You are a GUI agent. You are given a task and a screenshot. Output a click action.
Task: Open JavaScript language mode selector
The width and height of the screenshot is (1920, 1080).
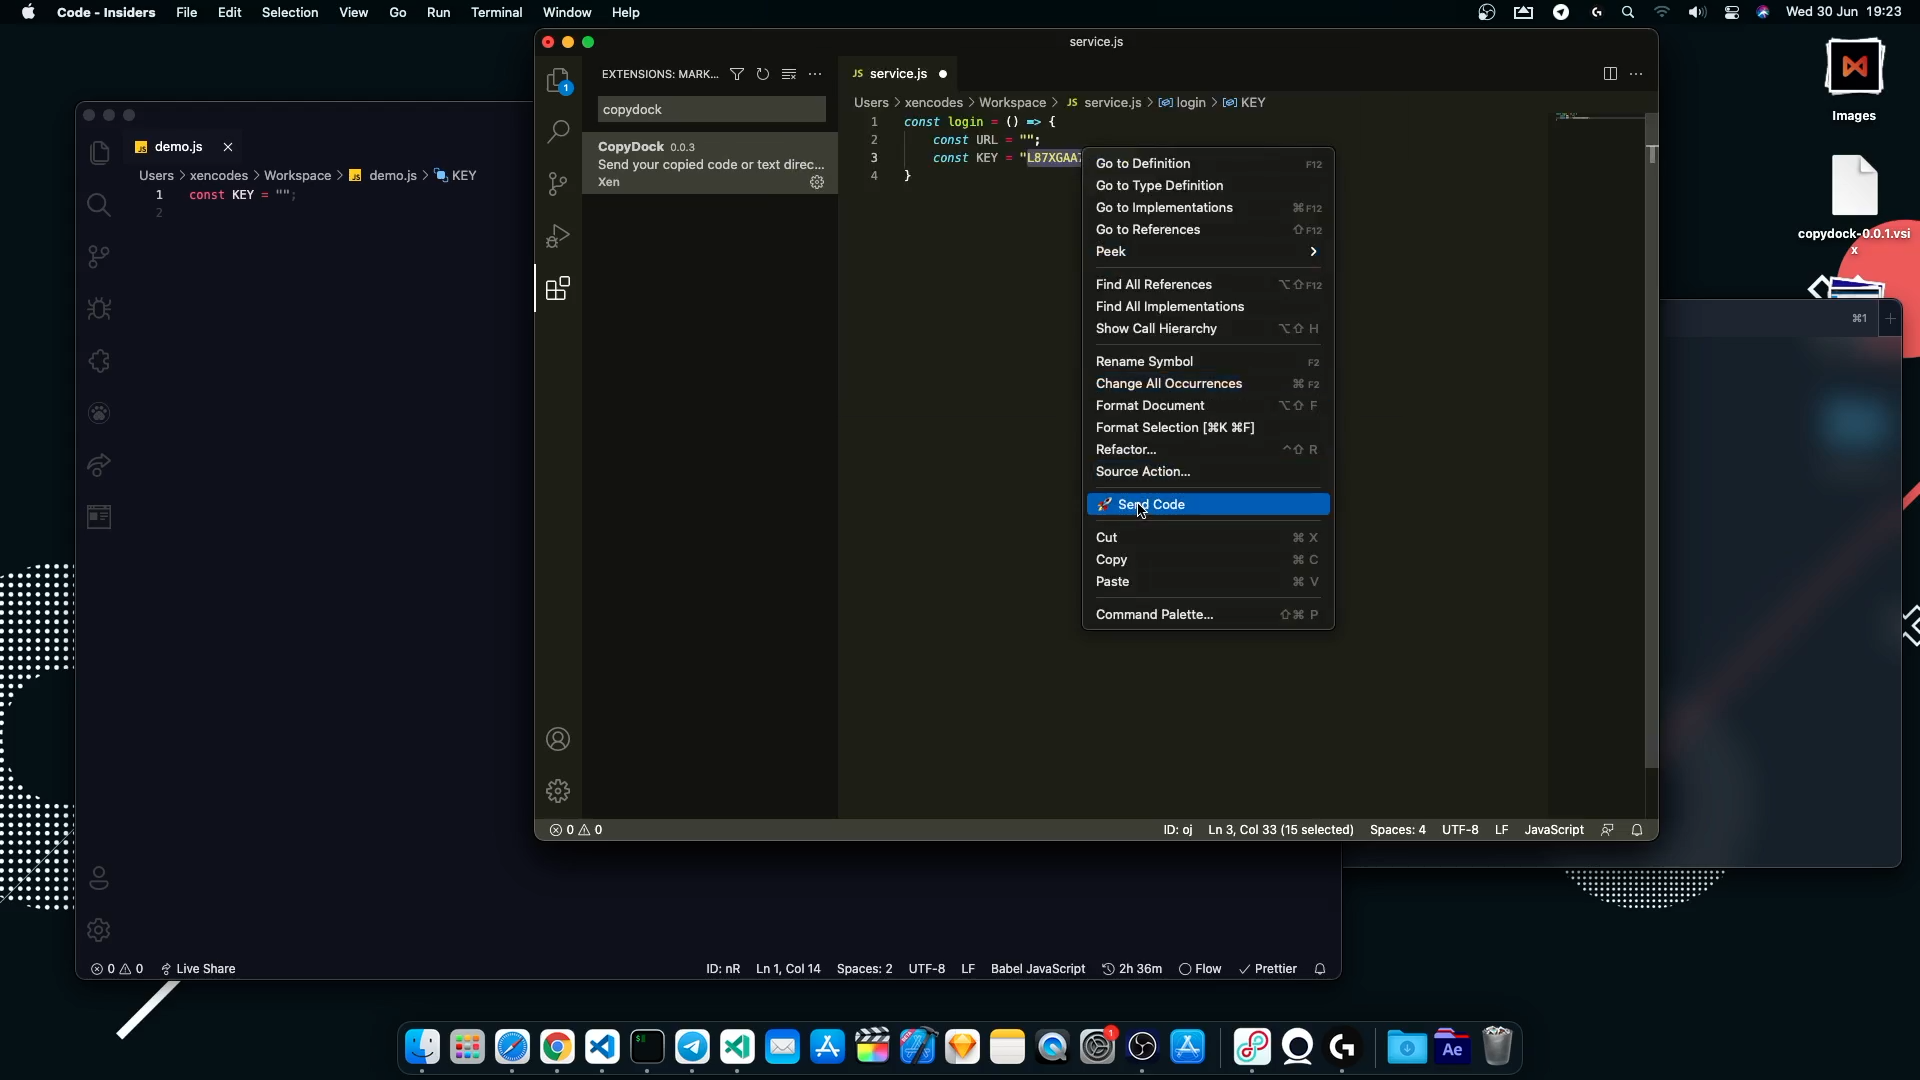coord(1553,830)
